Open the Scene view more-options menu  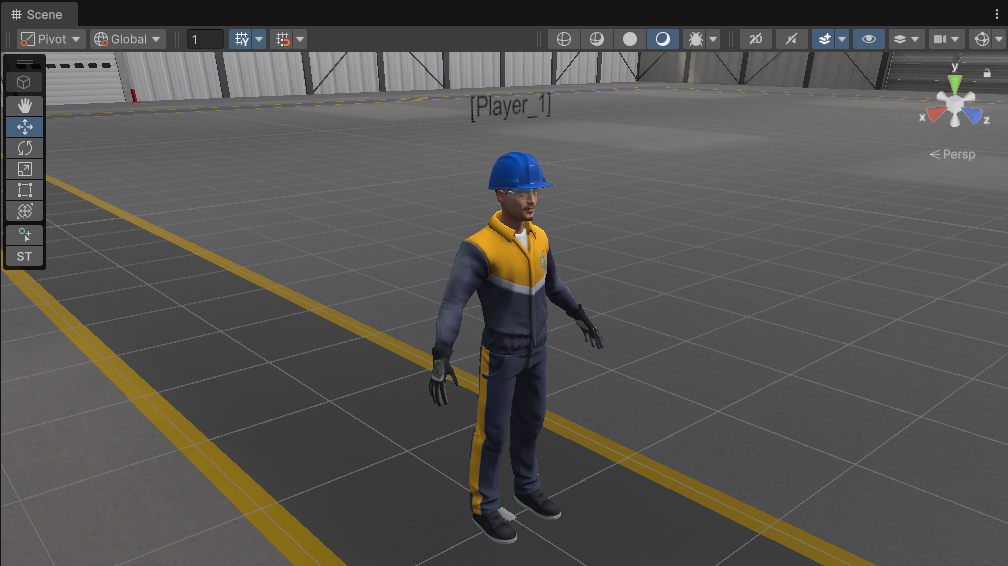(x=995, y=14)
